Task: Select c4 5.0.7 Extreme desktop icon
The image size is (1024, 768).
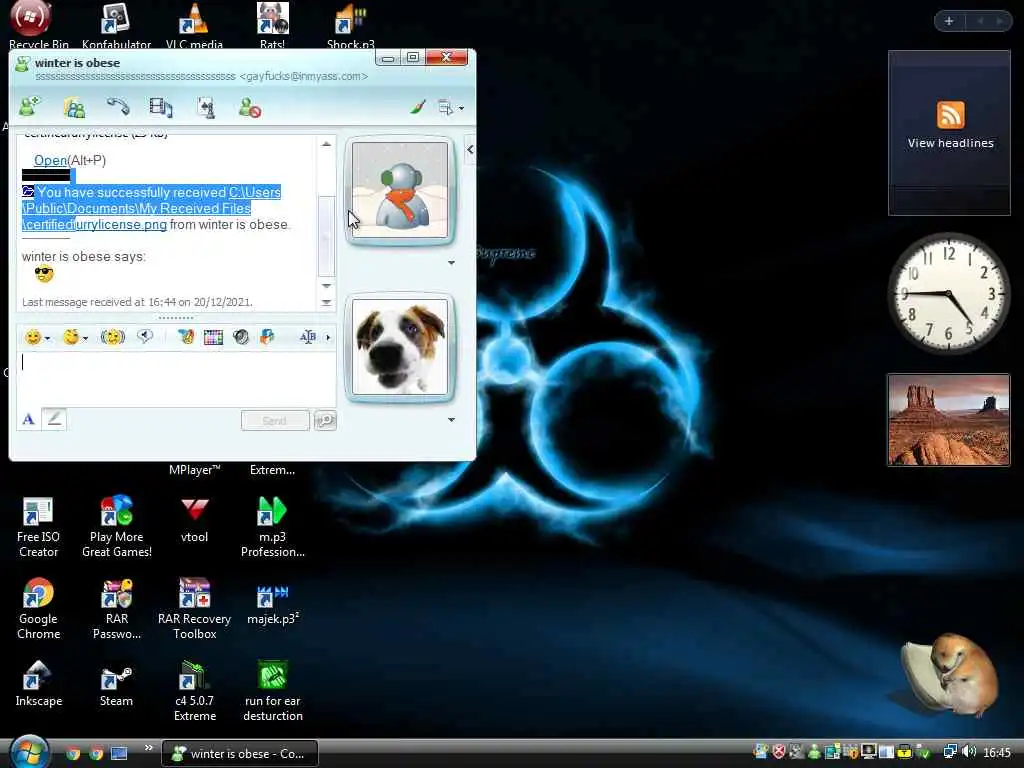Action: pos(195,691)
